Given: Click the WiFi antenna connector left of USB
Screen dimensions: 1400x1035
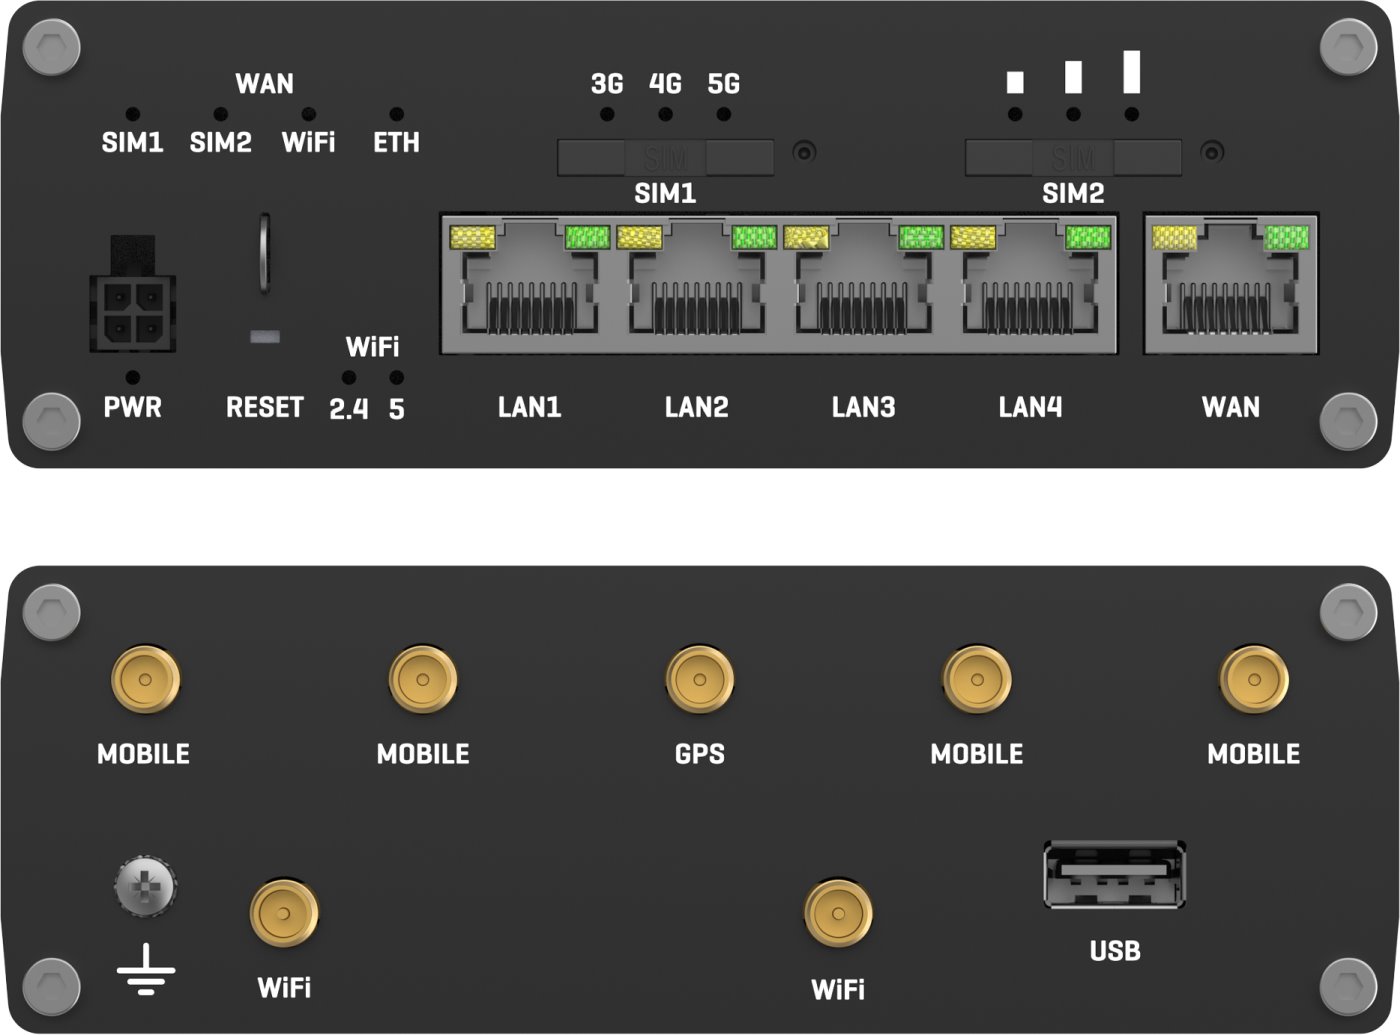Looking at the screenshot, I should coord(838,913).
